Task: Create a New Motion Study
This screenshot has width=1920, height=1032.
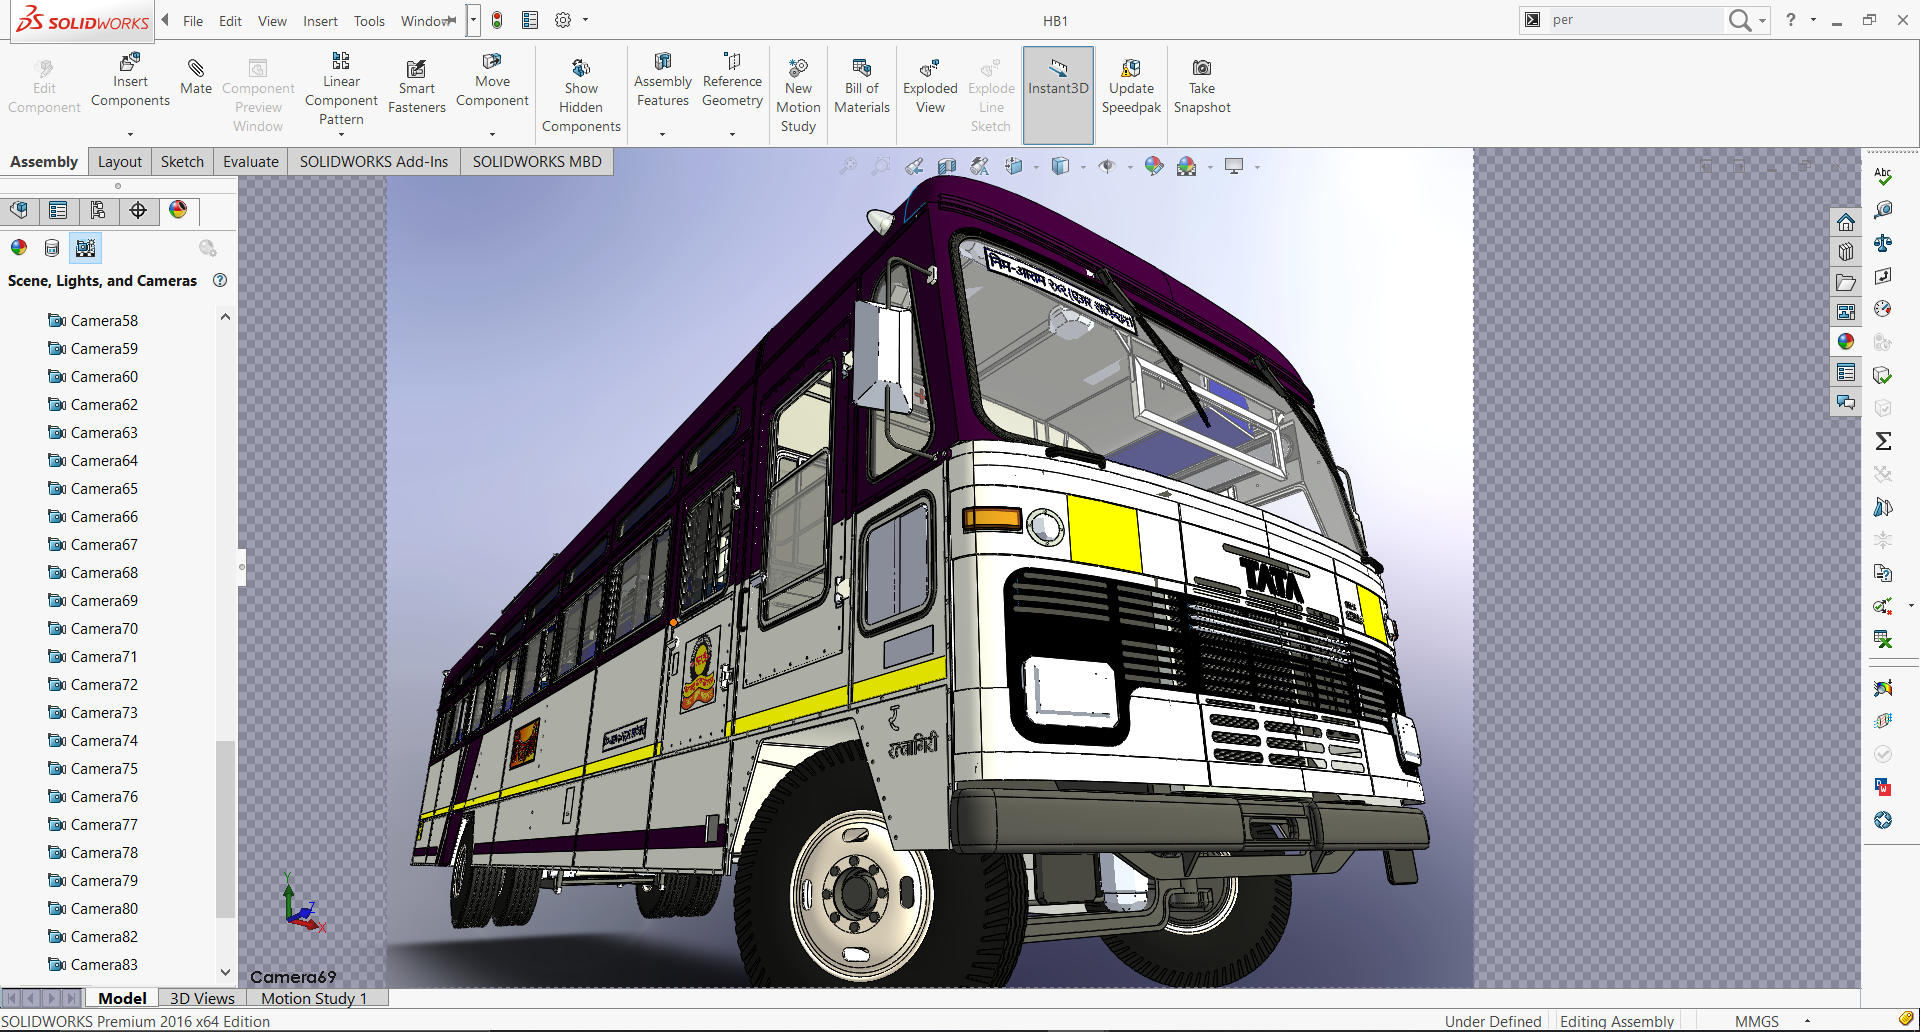Action: coord(798,95)
